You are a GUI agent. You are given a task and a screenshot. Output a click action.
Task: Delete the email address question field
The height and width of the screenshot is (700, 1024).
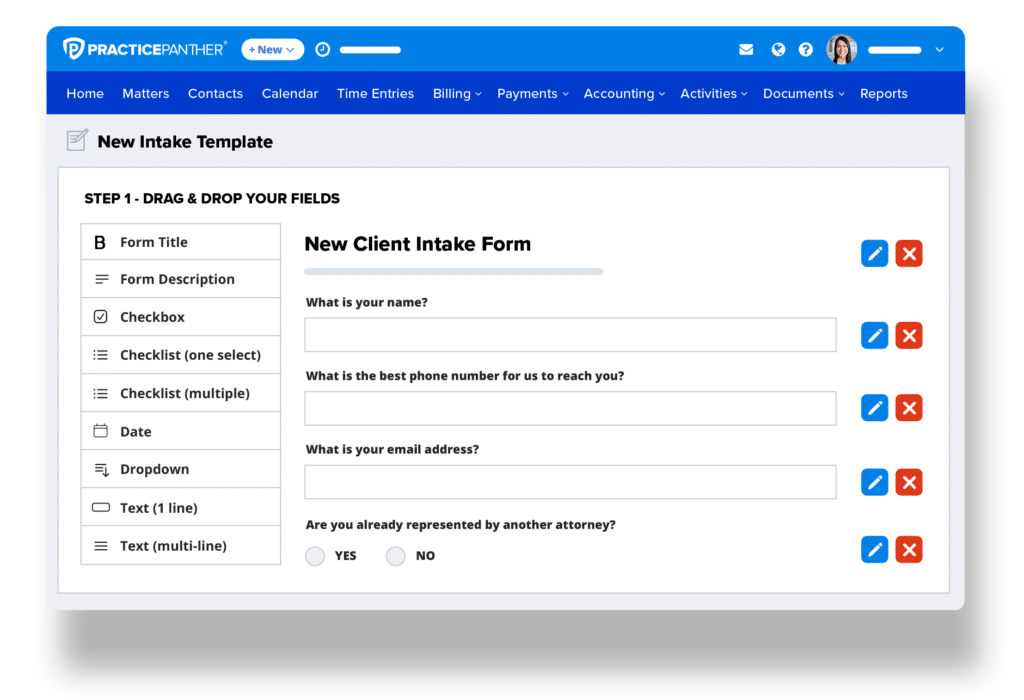(x=908, y=483)
